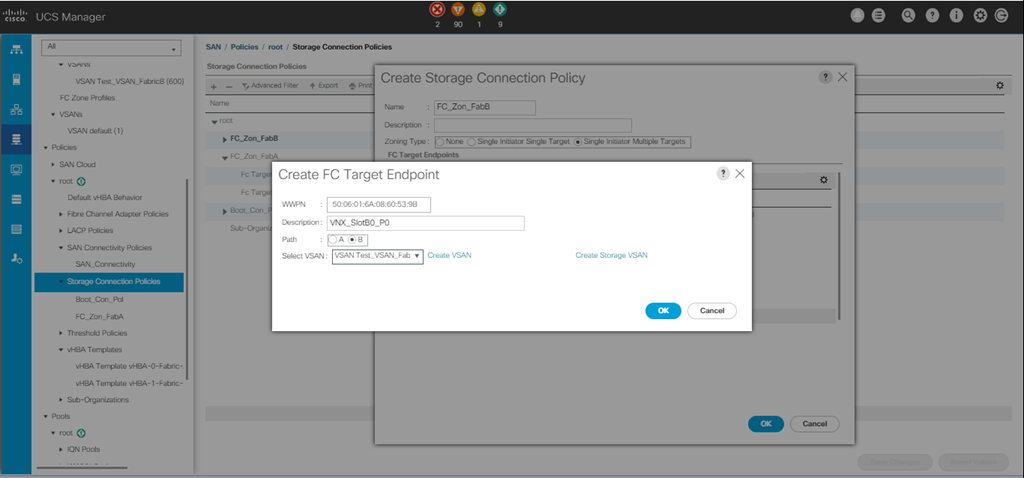Click the Policies breadcrumb link
The height and width of the screenshot is (478, 1024).
click(x=246, y=46)
